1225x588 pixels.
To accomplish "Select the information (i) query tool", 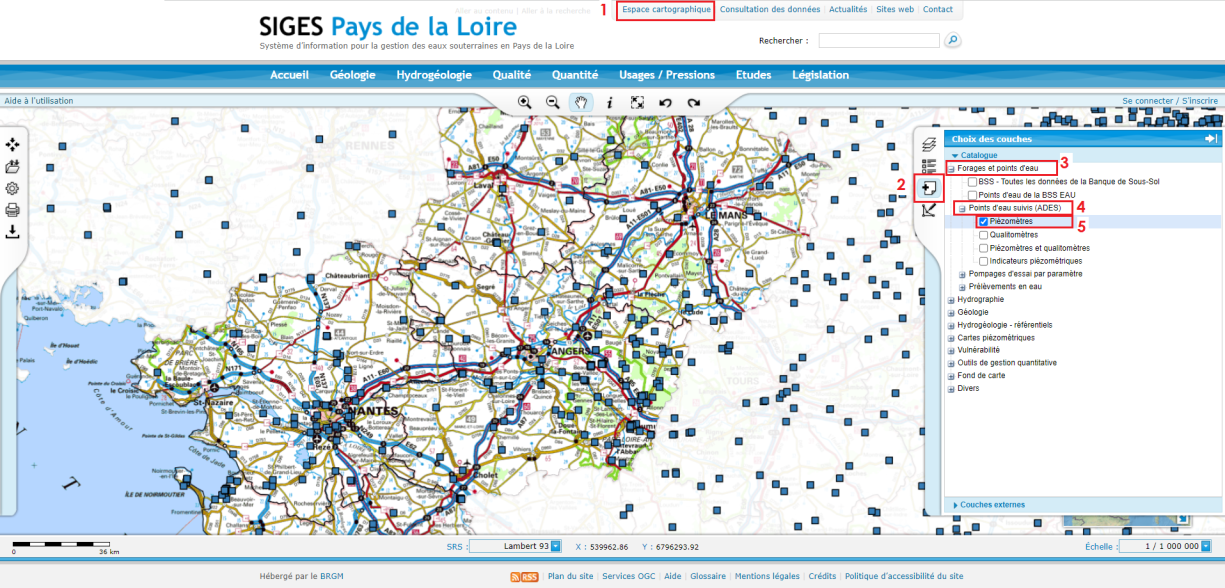I will tap(609, 103).
